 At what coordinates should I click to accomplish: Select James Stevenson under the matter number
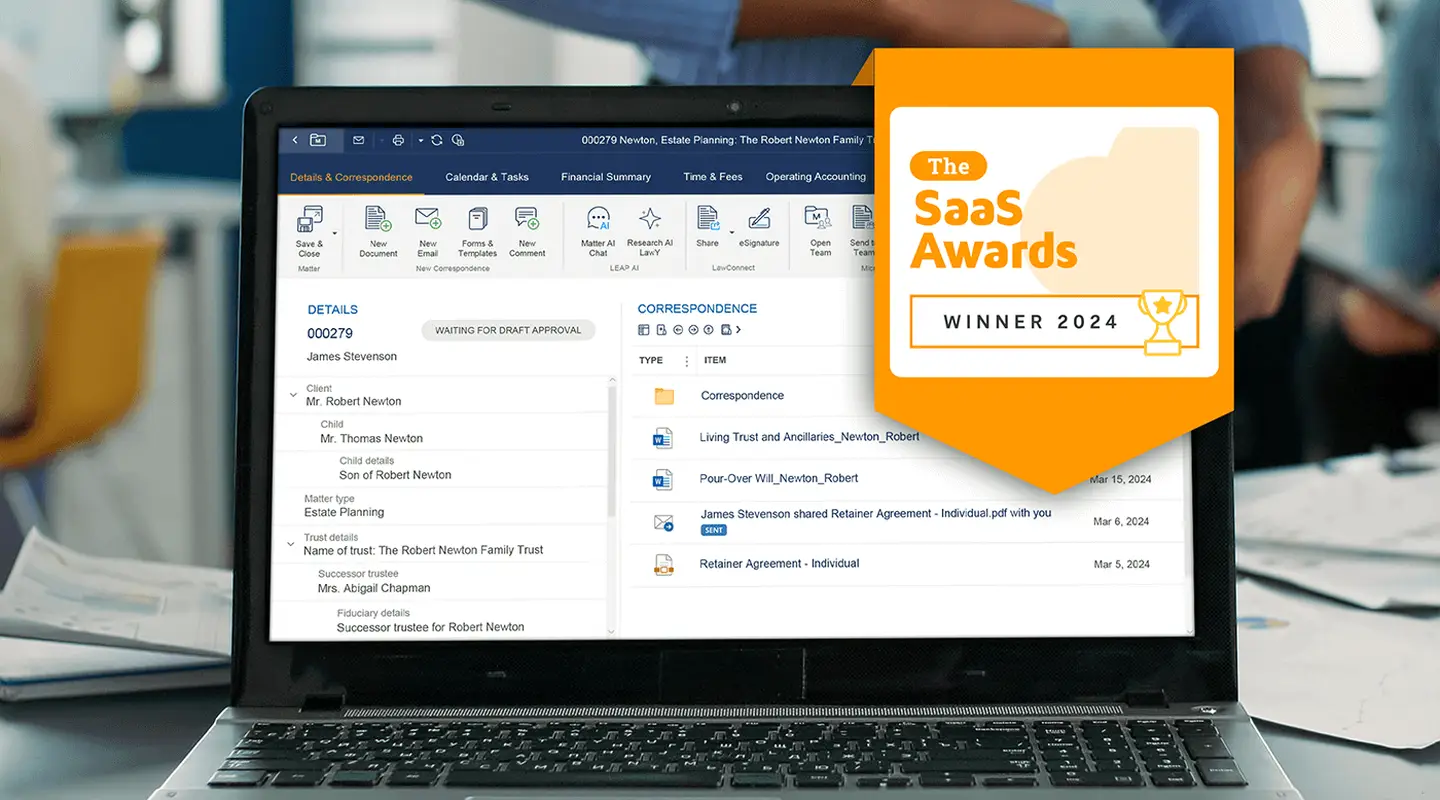click(352, 356)
